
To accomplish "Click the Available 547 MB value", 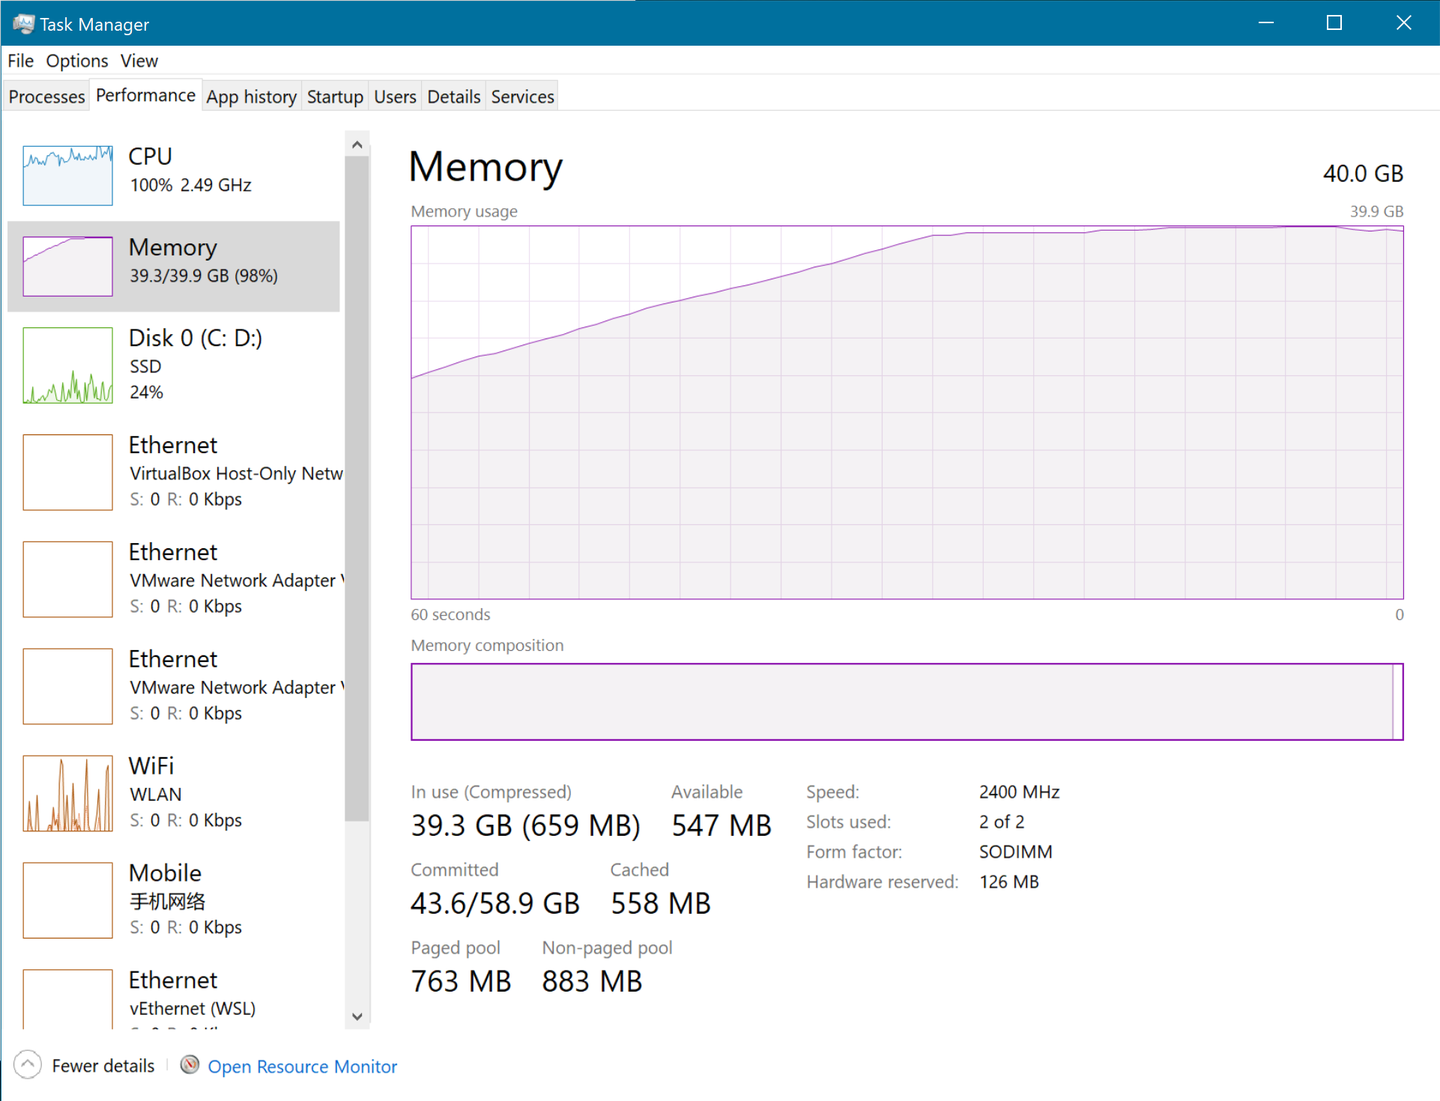I will pos(721,825).
